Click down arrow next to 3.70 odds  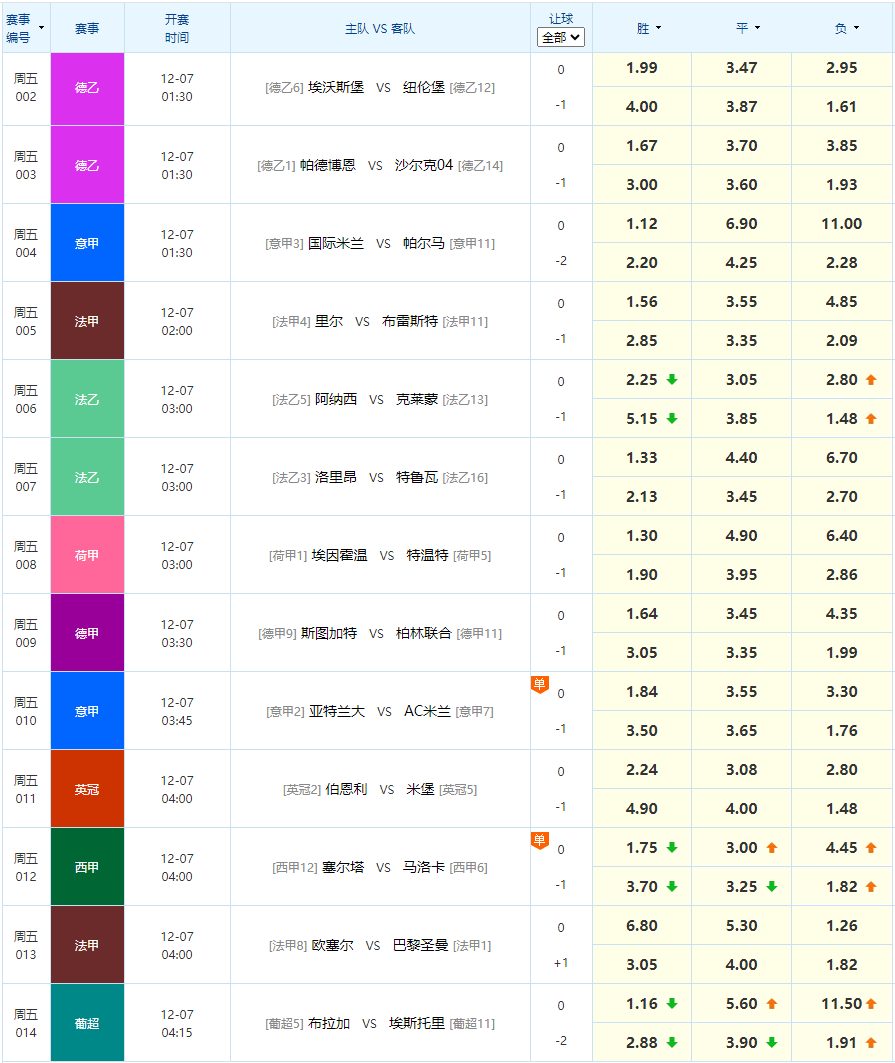(672, 886)
